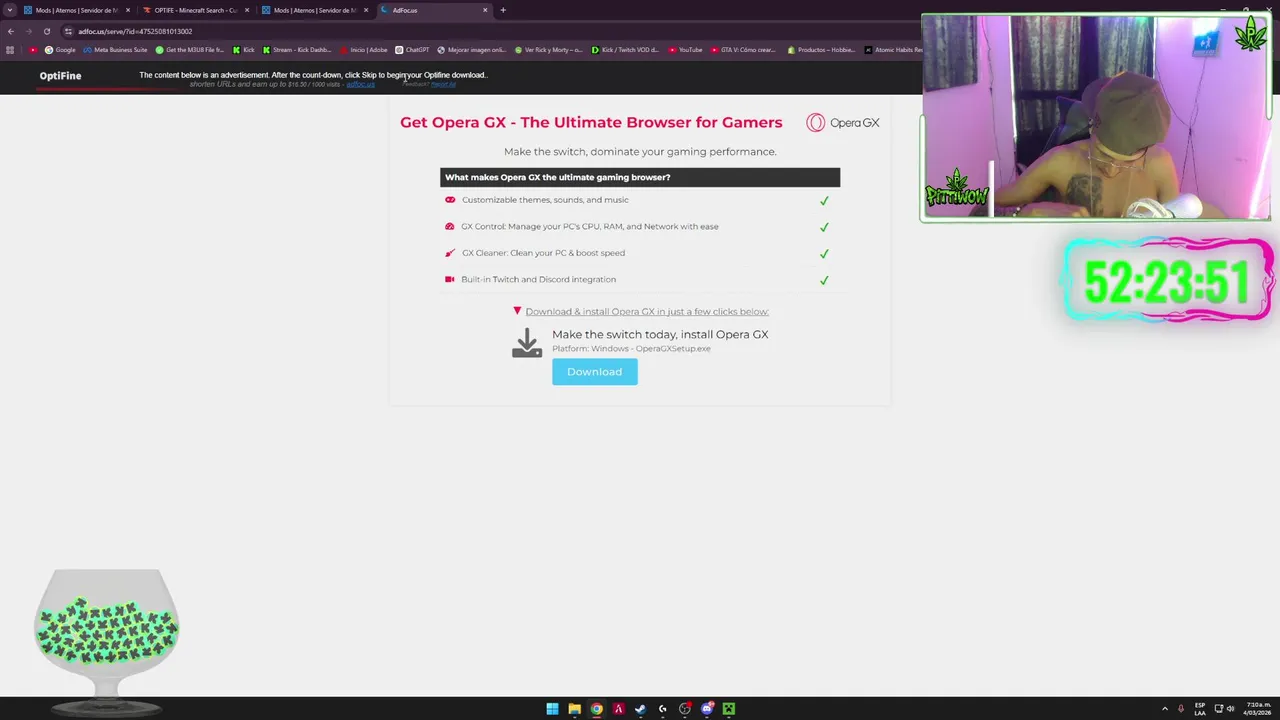
Task: Reload the current page
Action: pos(46,31)
